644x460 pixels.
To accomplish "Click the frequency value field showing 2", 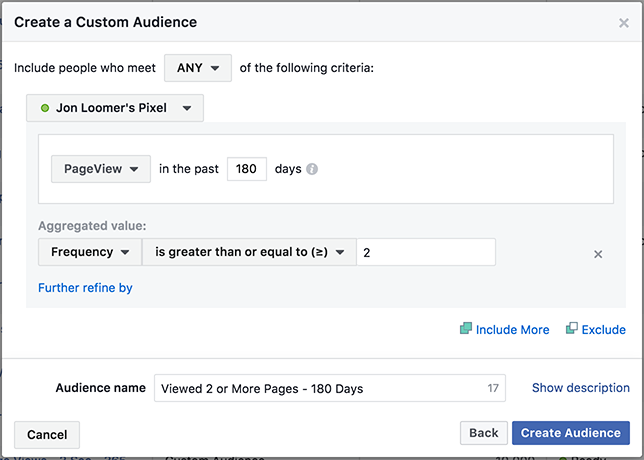I will [426, 252].
